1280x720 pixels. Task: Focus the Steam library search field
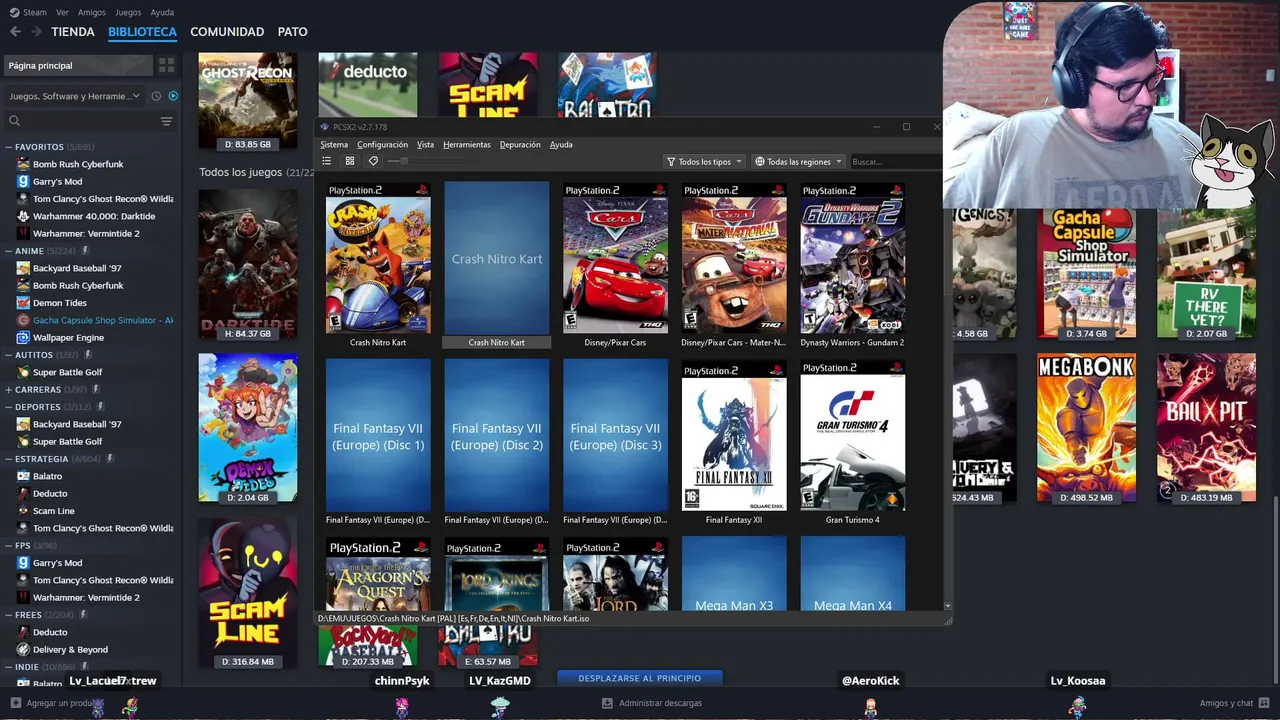tap(88, 121)
